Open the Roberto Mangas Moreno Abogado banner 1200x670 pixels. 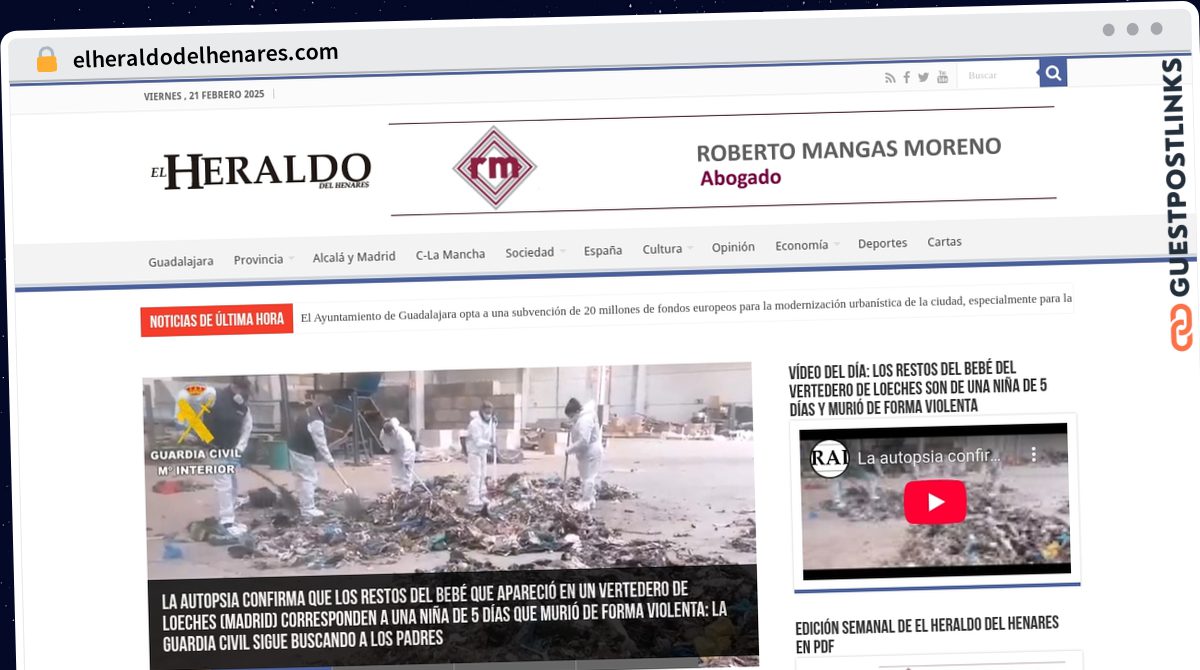[x=722, y=161]
